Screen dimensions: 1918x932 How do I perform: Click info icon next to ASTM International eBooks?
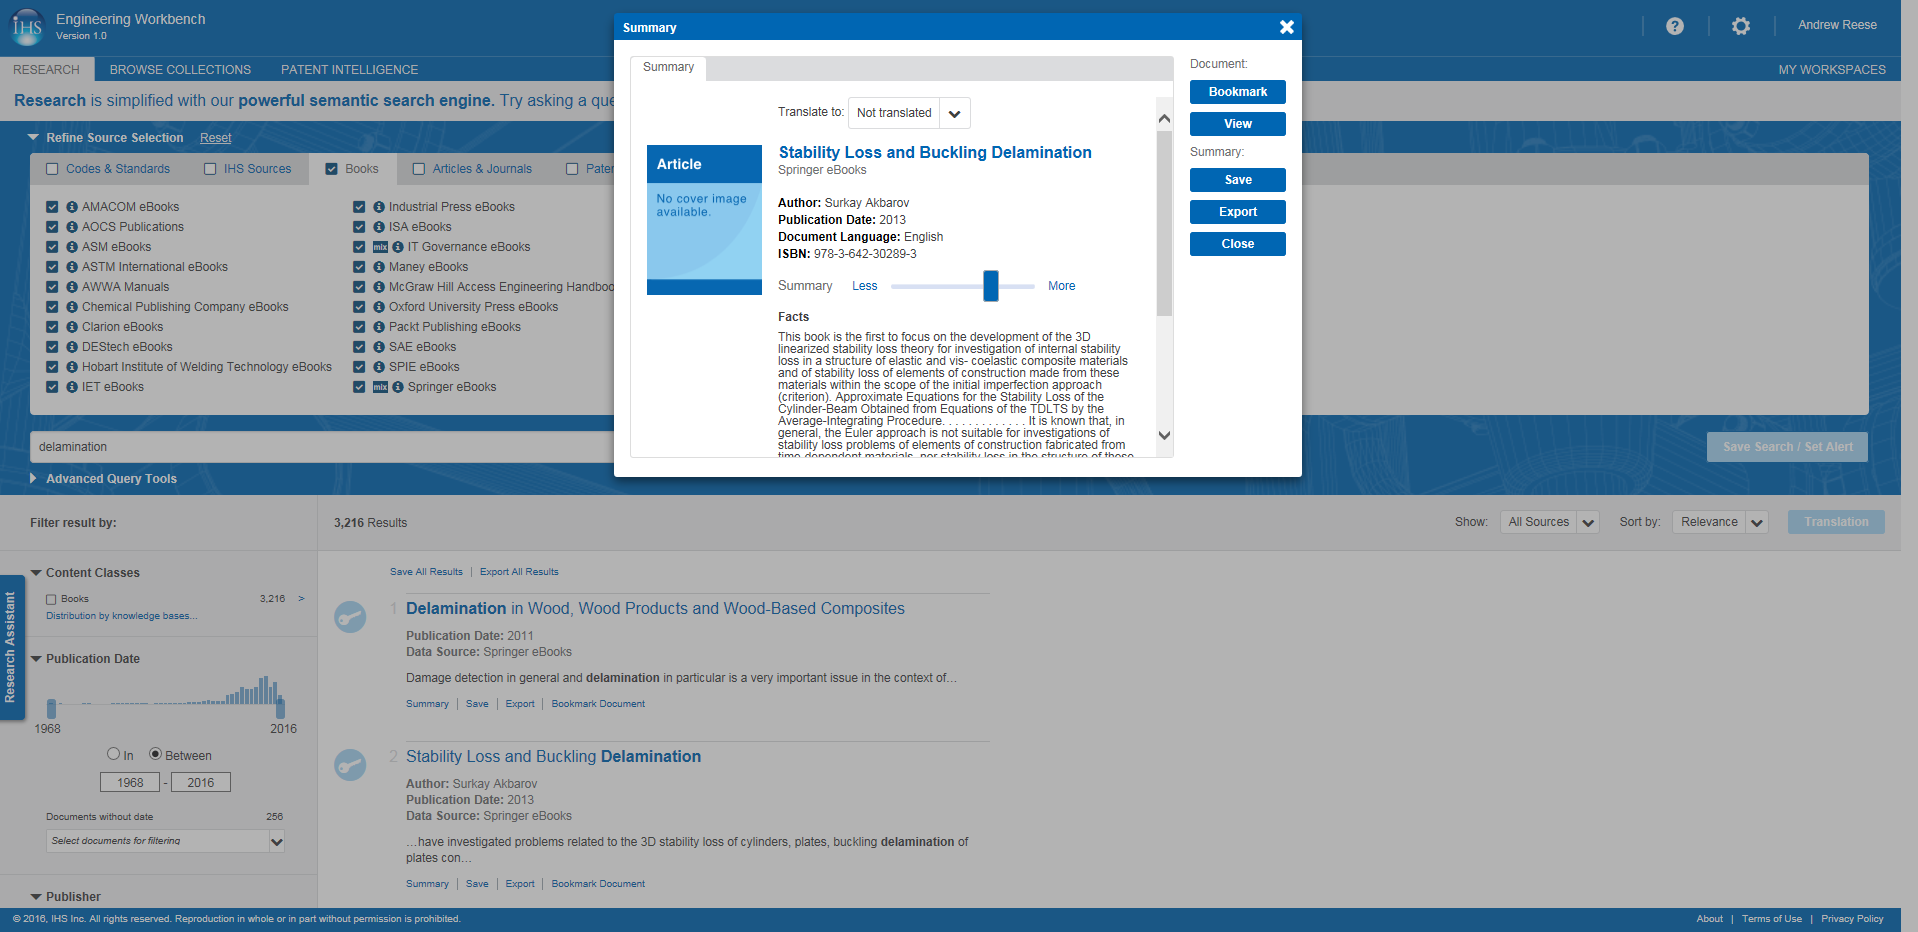72,267
